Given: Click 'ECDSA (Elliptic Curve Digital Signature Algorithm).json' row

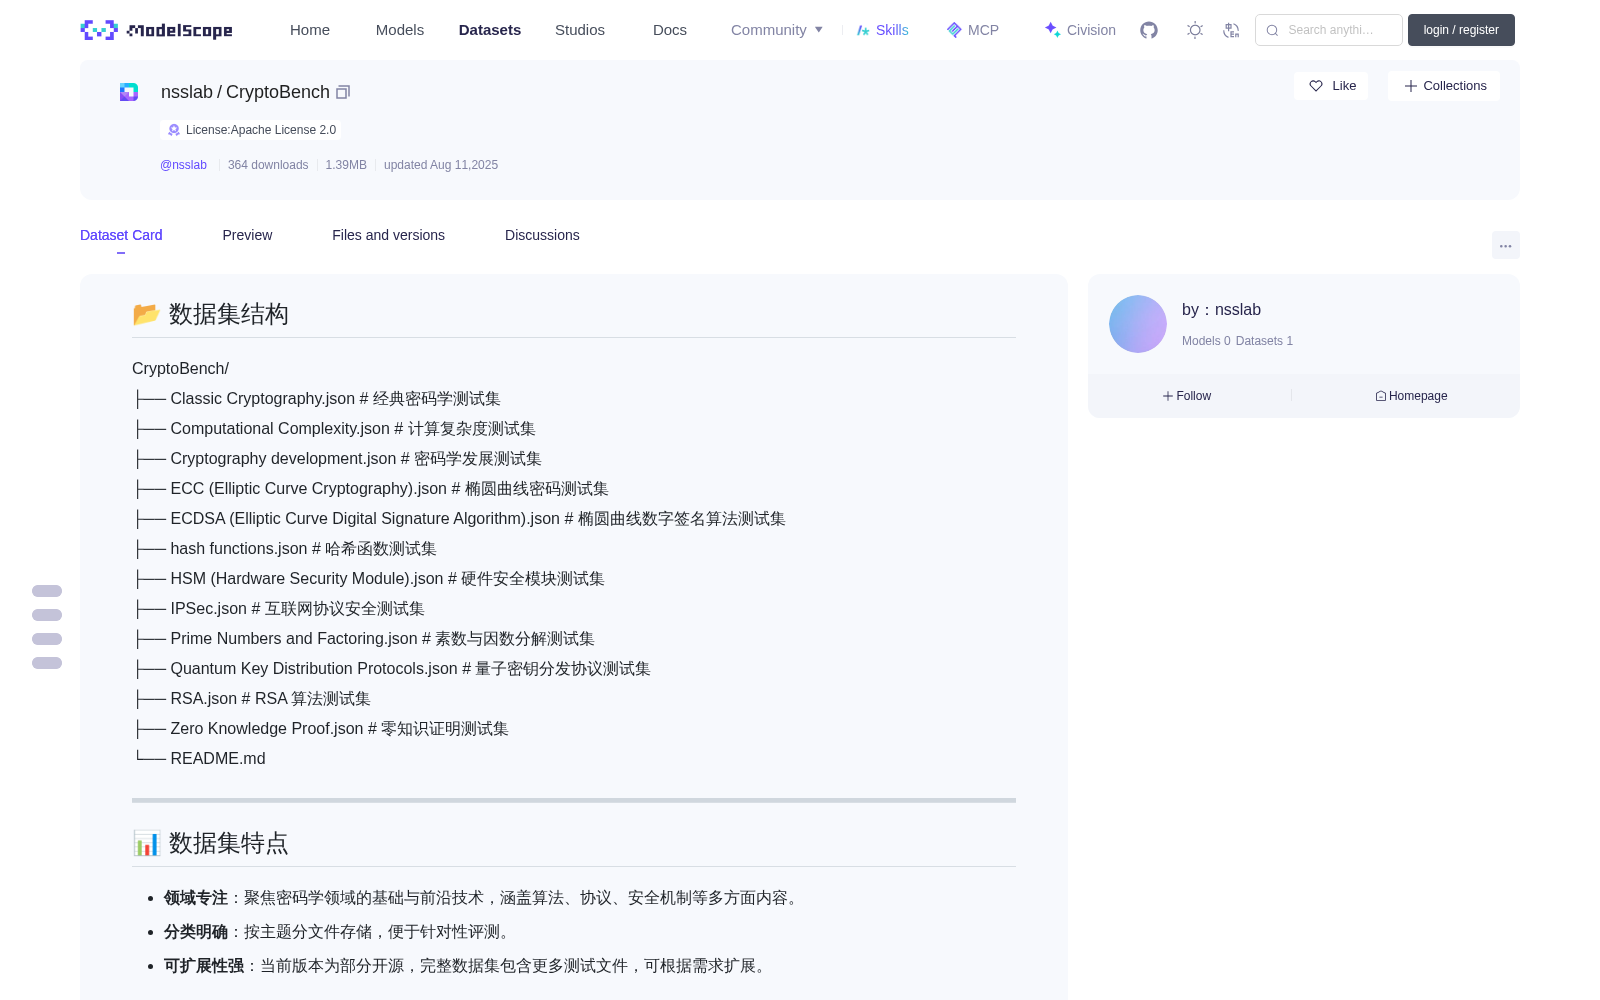Looking at the screenshot, I should point(459,519).
